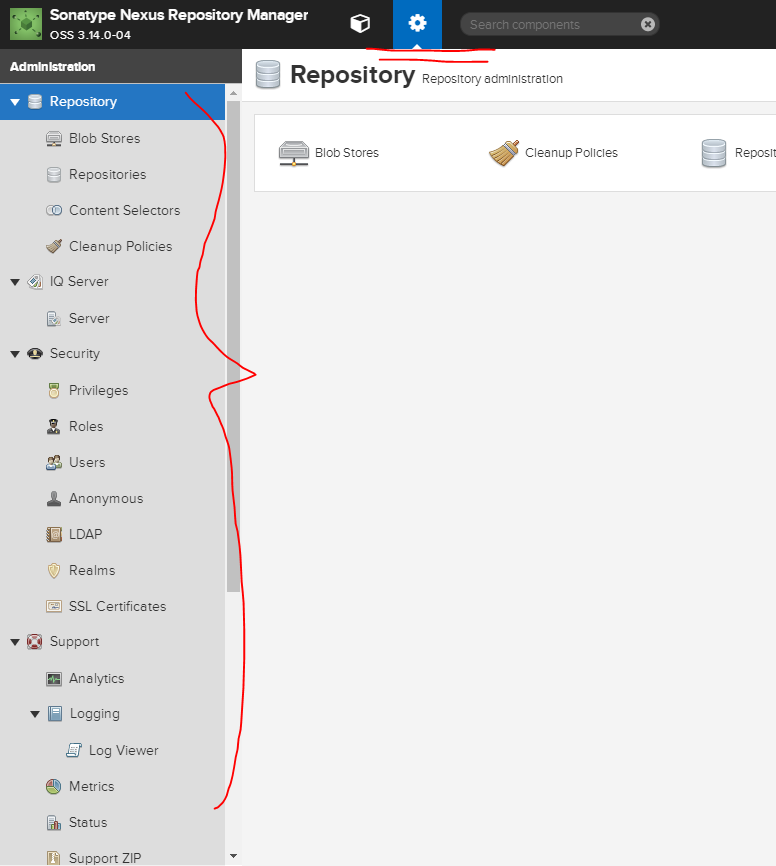The image size is (776, 866).
Task: Open the Server entry under IQ Server
Action: [89, 319]
